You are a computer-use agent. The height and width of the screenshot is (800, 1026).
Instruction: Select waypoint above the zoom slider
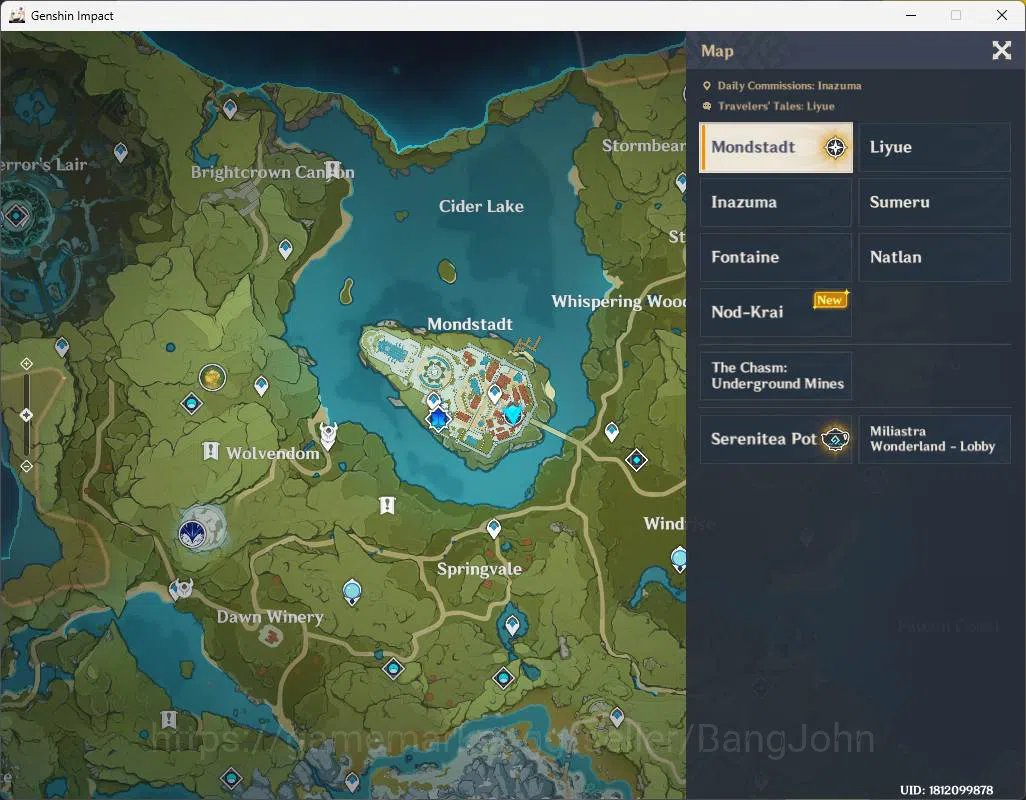tap(62, 346)
